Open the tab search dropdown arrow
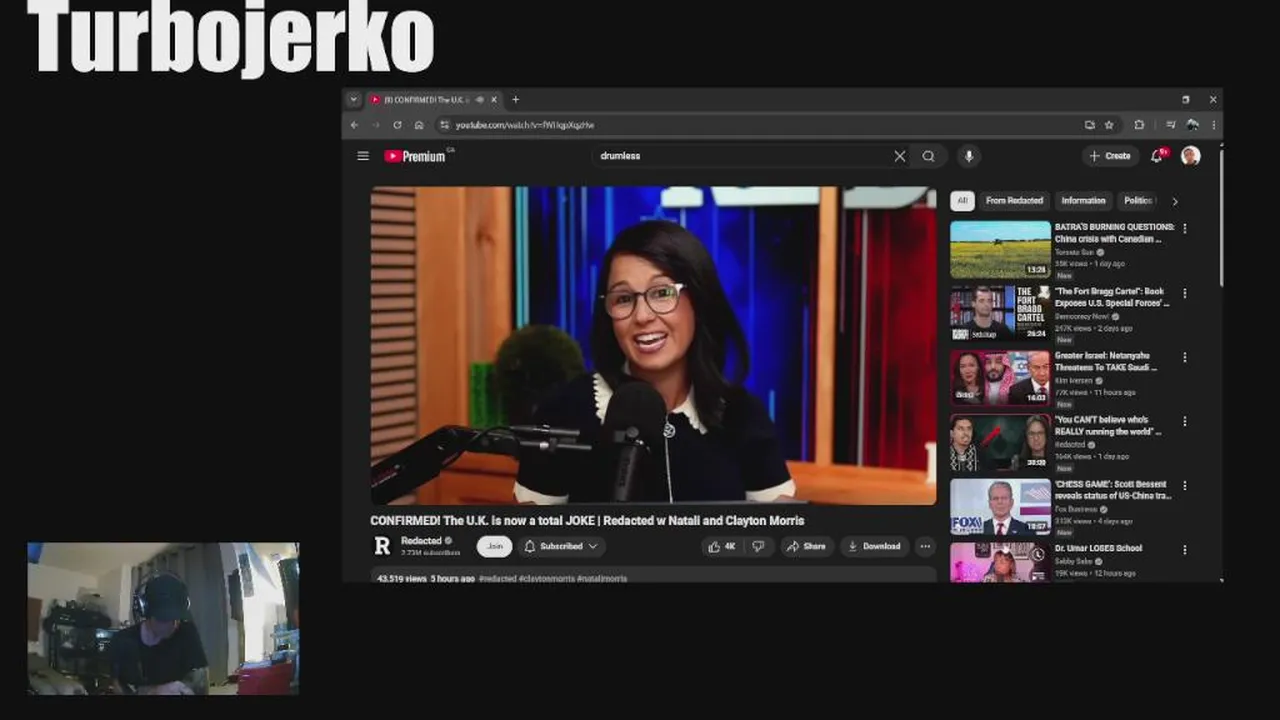This screenshot has height=720, width=1280. (353, 100)
